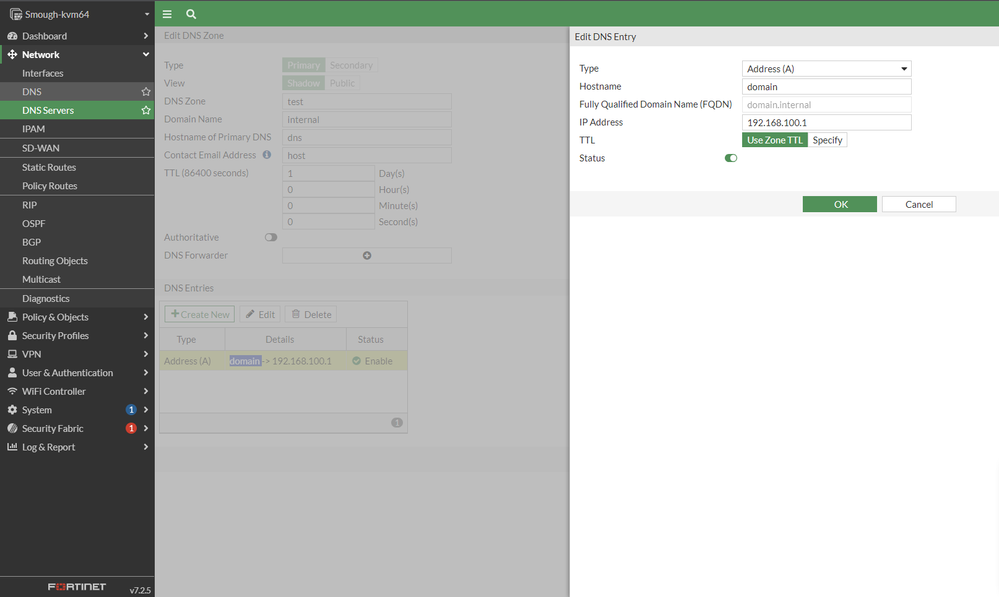Screen dimensions: 999x597
Task: Click the Security Profiles lock icon
Action: point(12,335)
